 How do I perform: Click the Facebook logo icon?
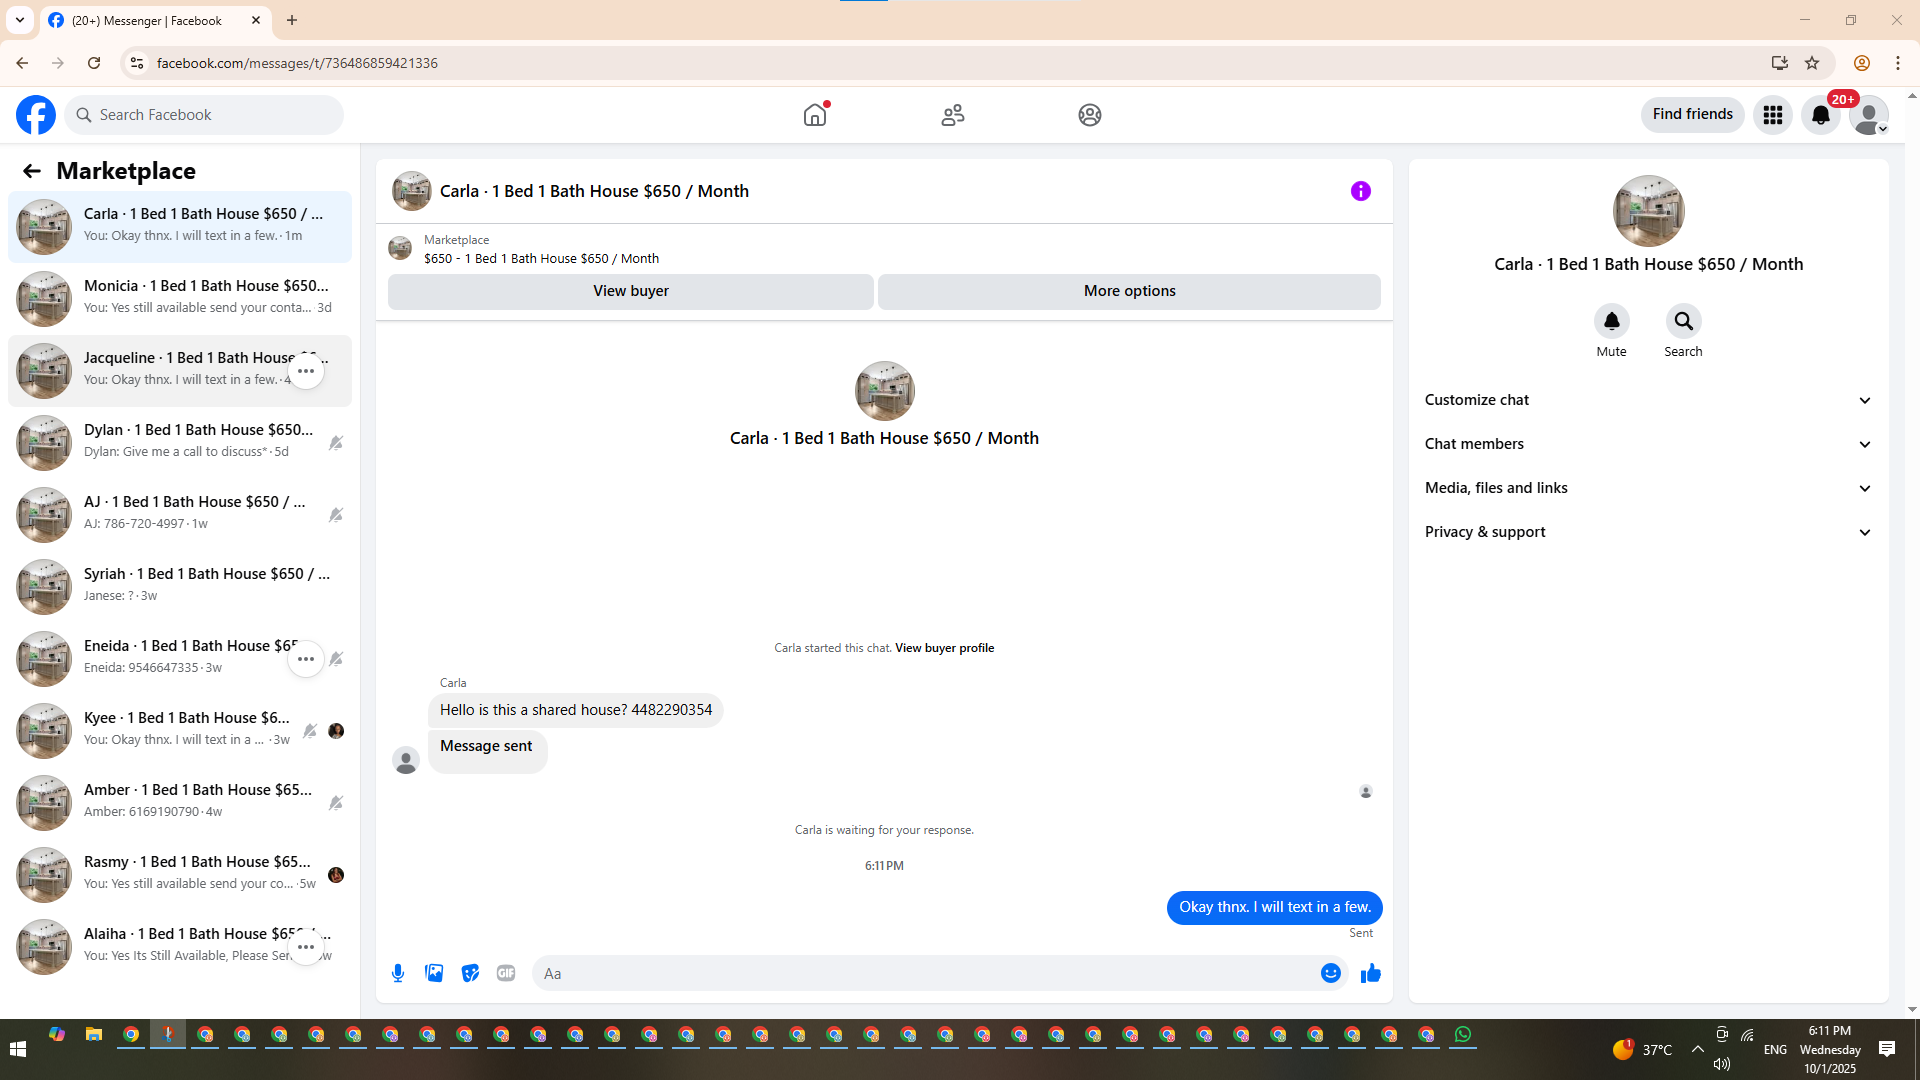36,115
